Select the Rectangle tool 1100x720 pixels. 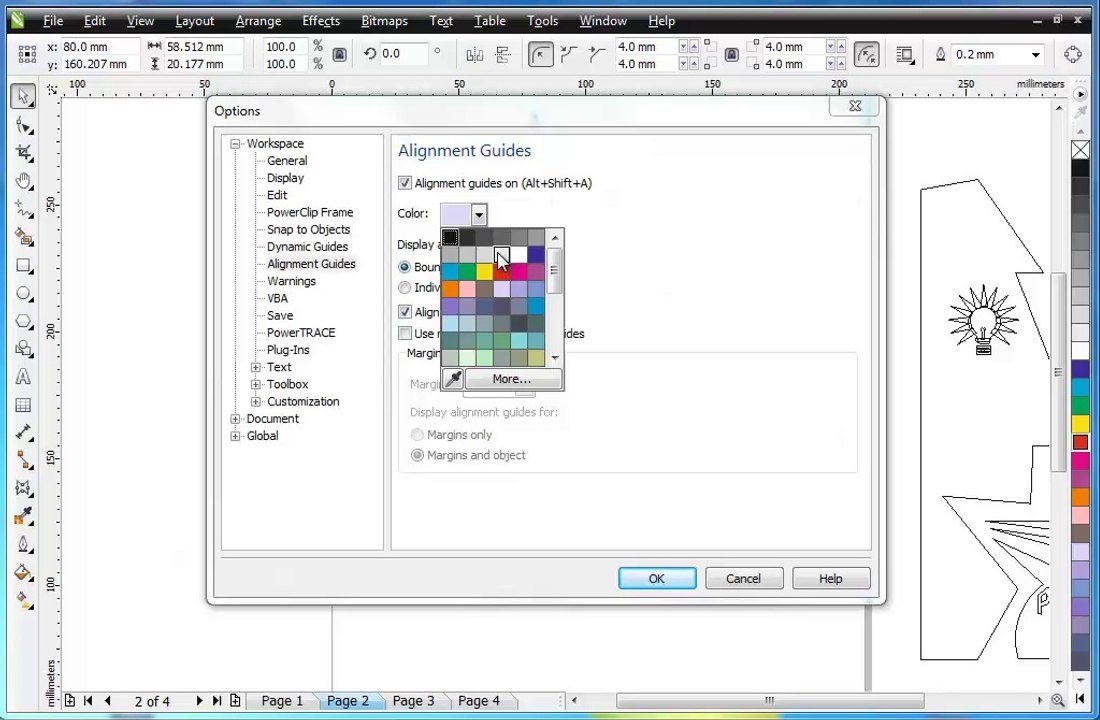pos(23,265)
